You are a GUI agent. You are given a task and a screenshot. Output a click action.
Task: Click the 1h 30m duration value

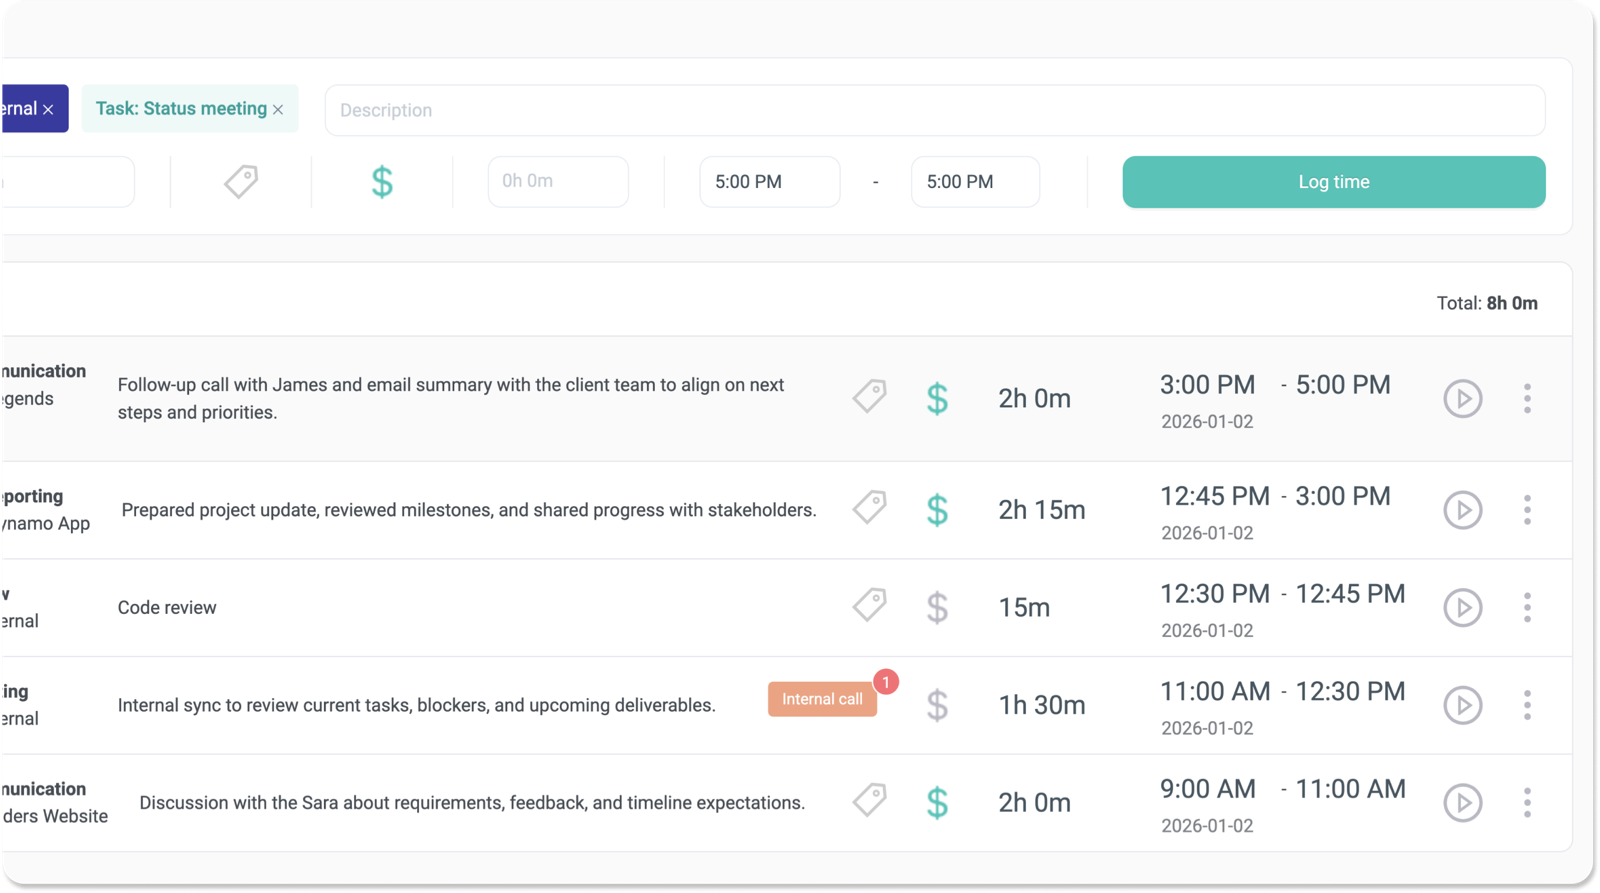click(x=1041, y=705)
